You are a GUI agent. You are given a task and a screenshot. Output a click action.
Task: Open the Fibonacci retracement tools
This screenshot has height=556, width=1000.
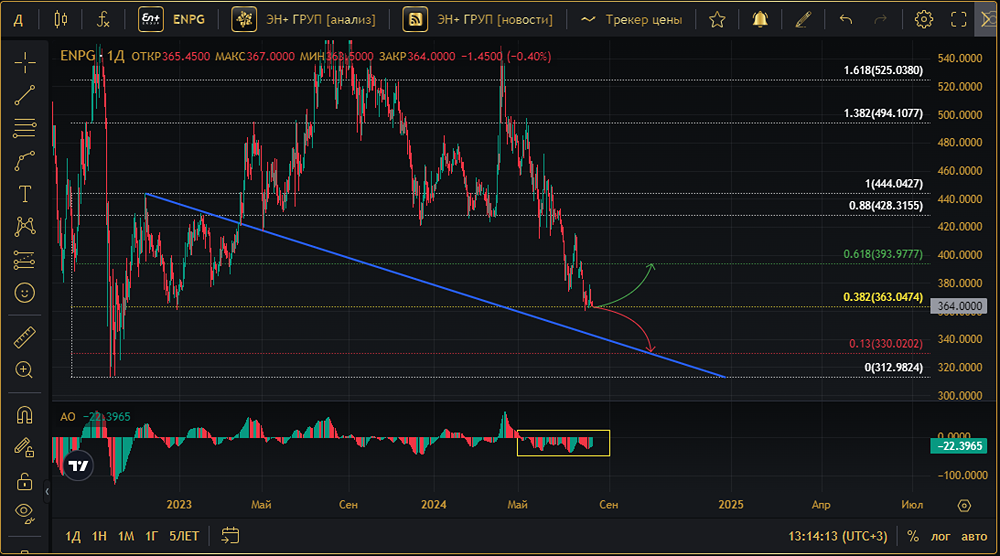tap(25, 128)
